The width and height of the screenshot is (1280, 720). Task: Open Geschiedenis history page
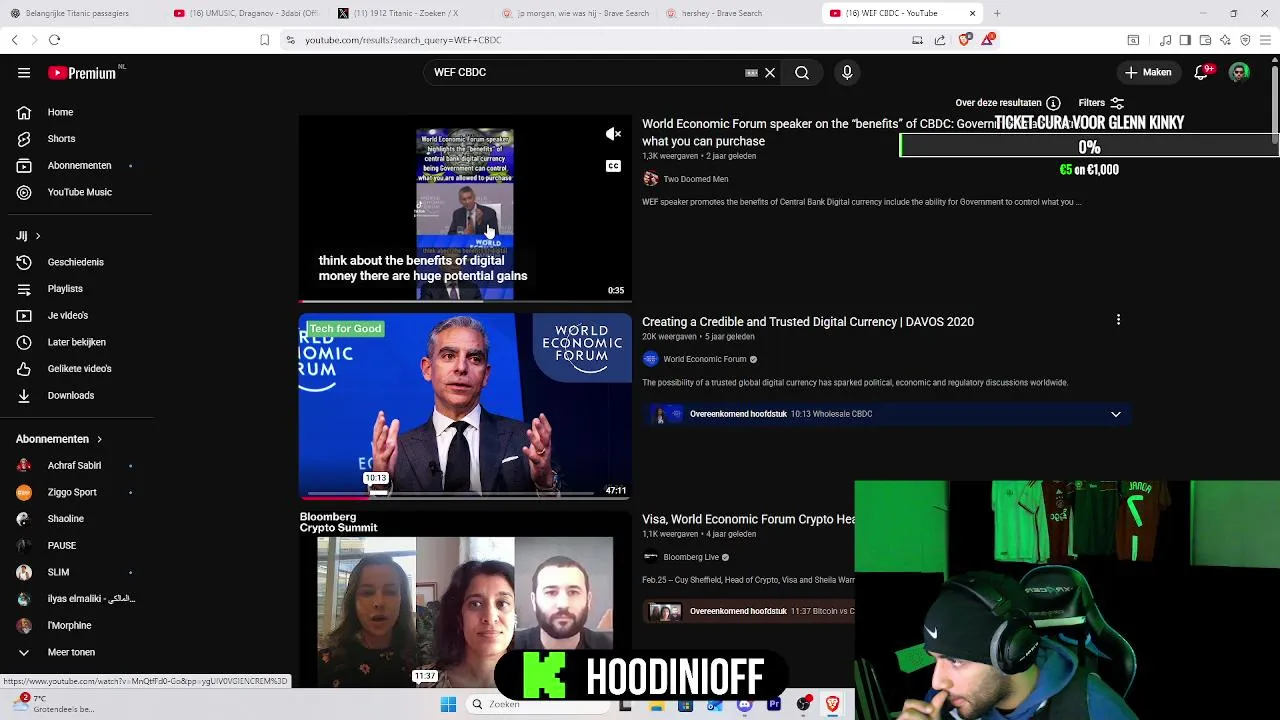point(76,262)
